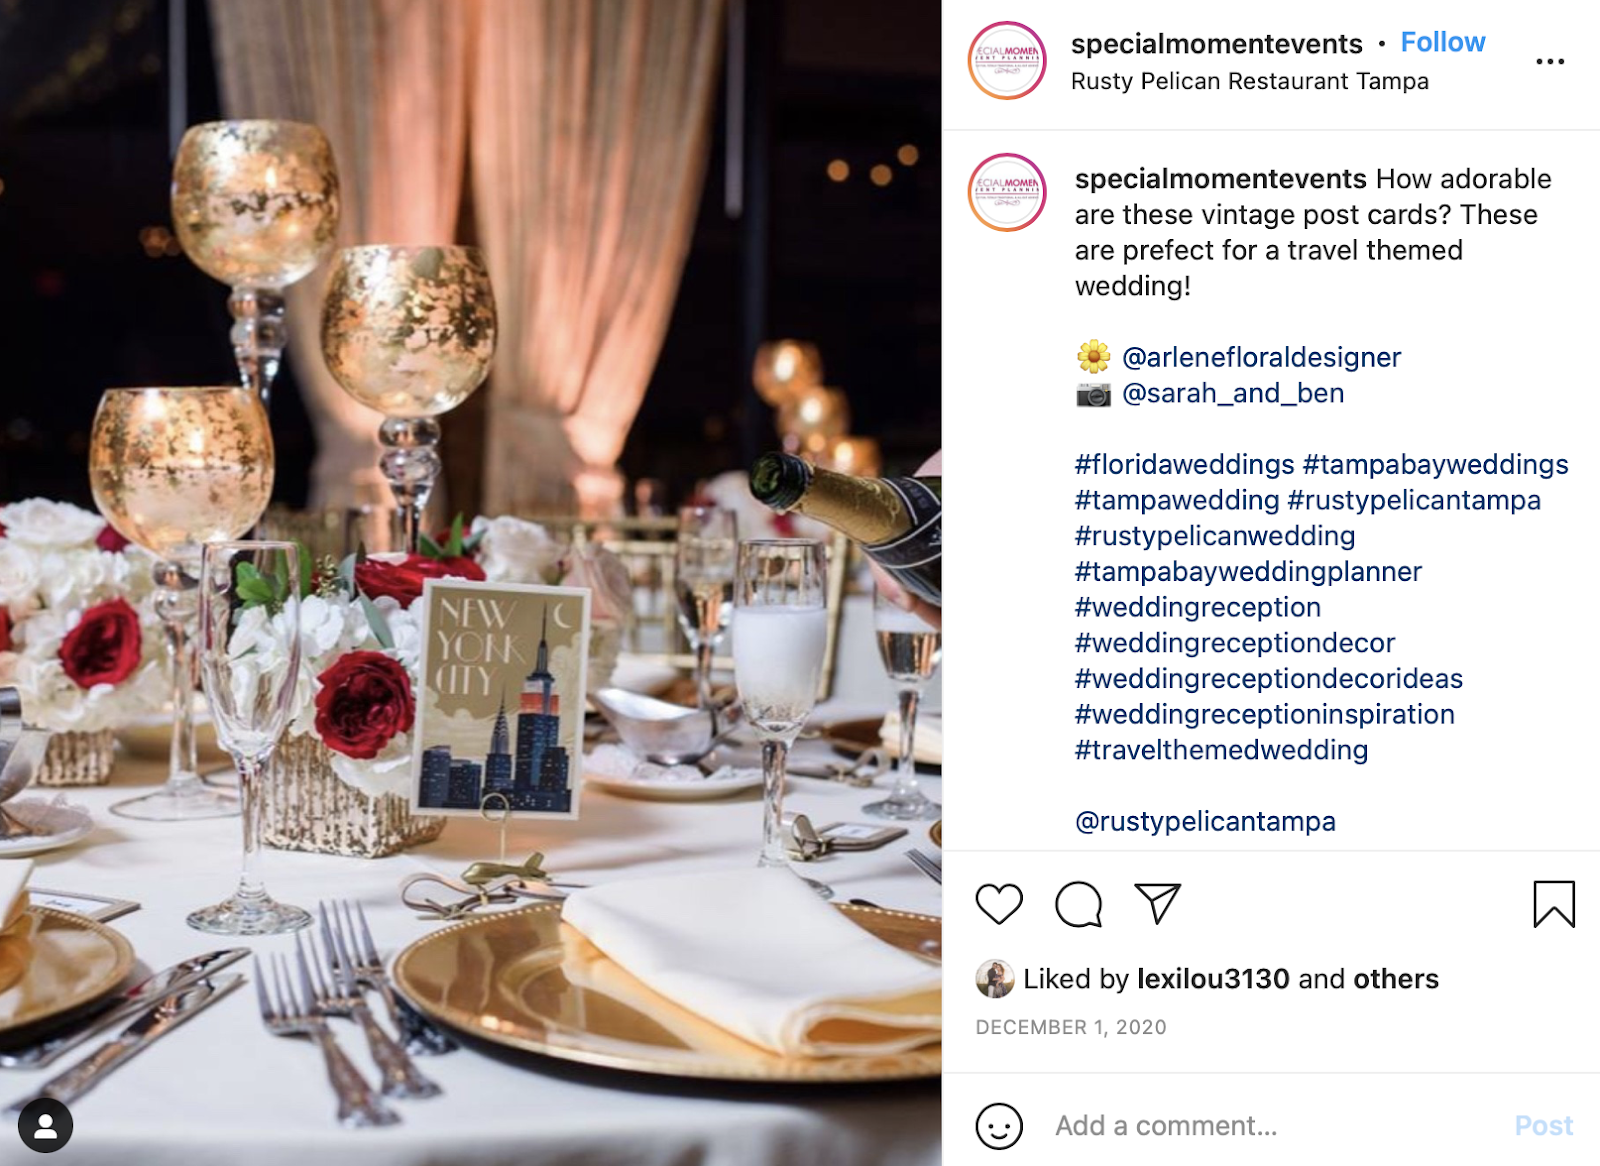Image resolution: width=1600 pixels, height=1166 pixels.
Task: Open the @rustypelicantampa mention
Action: (1205, 821)
